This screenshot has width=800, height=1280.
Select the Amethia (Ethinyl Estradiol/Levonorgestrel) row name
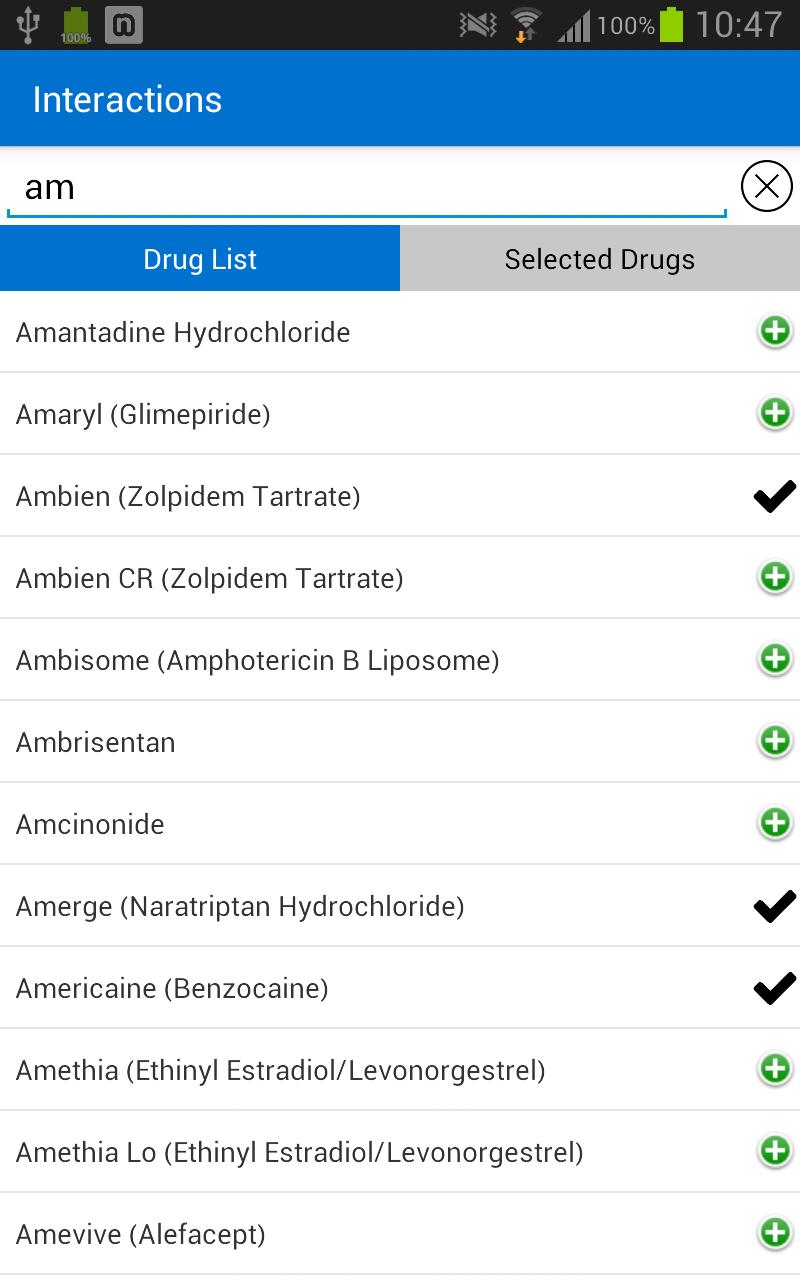[x=281, y=1070]
